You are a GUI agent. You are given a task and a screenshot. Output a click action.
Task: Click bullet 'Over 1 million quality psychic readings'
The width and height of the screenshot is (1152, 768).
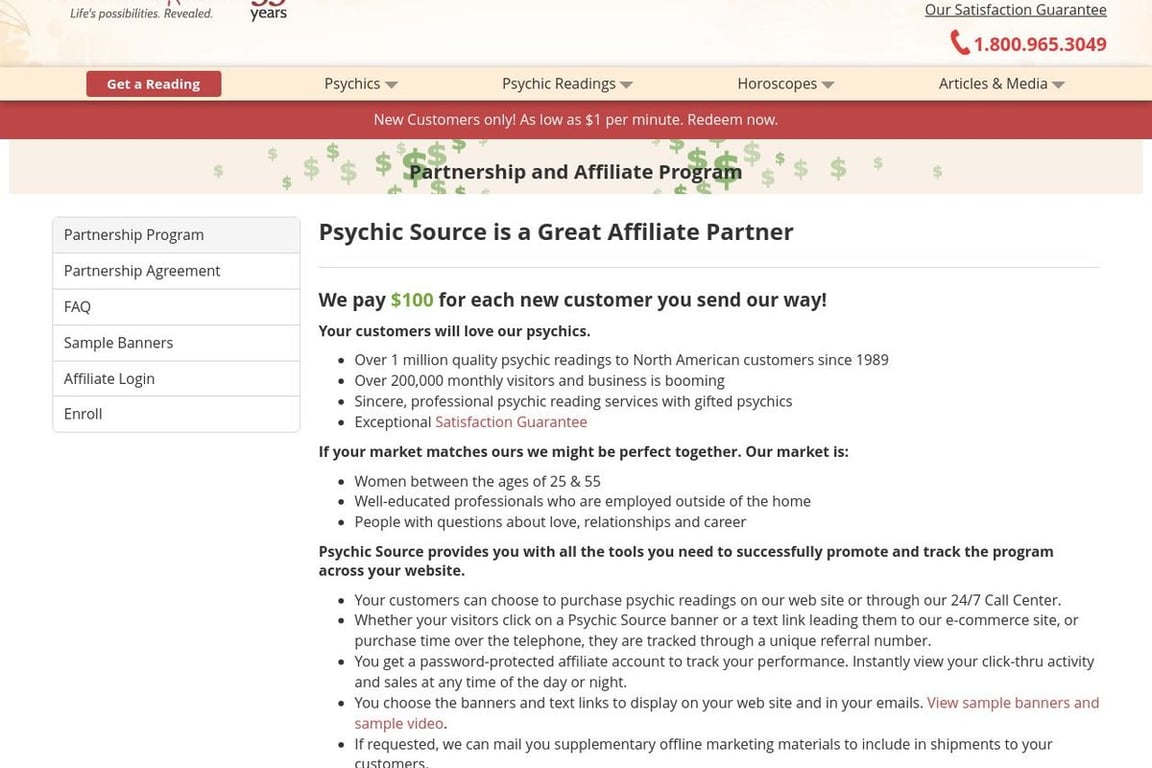[621, 360]
